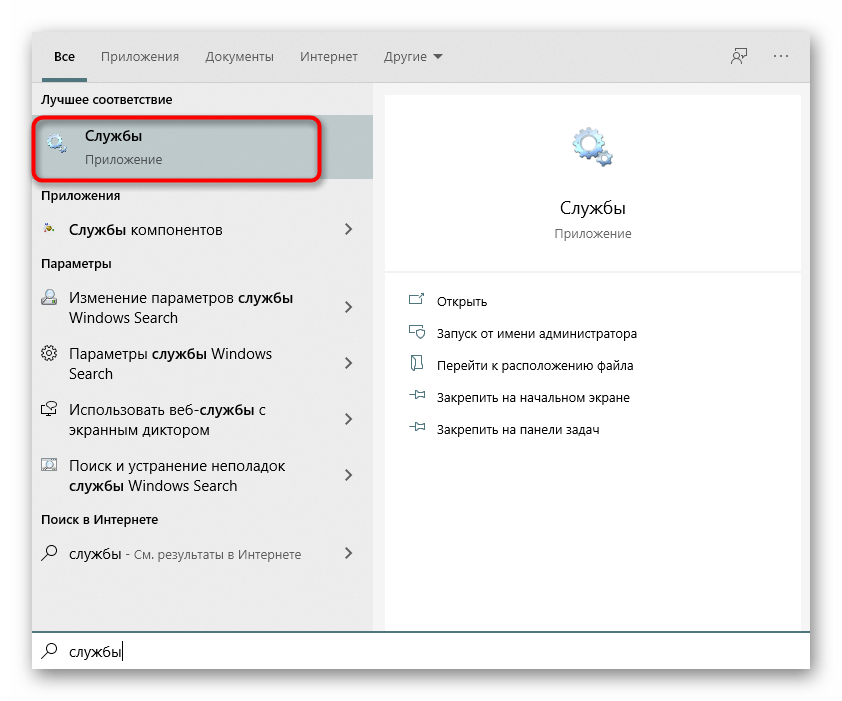Open the Службы best match result
Viewport: 842px width, 701px height.
coord(176,147)
